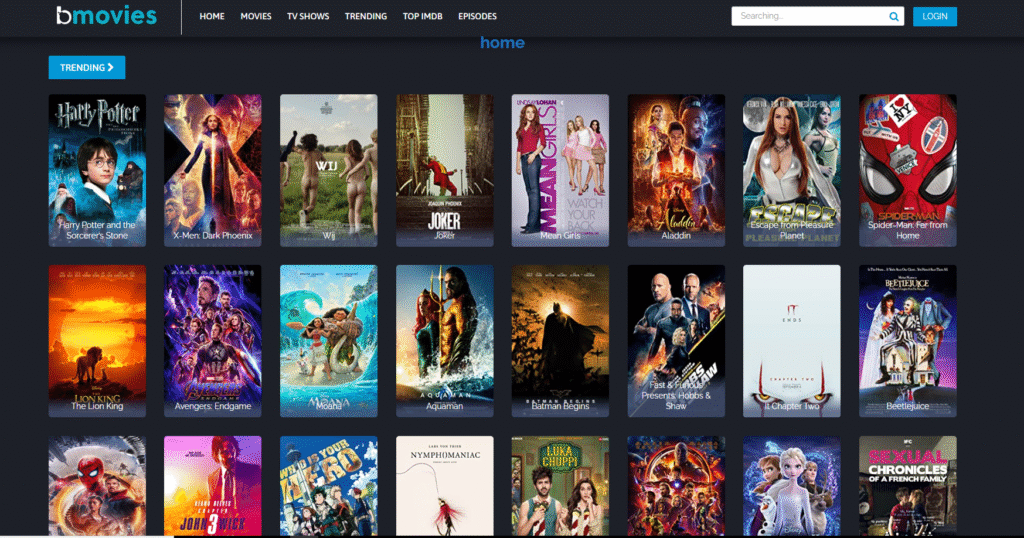The width and height of the screenshot is (1024, 538).
Task: Click the search magnifier icon
Action: pyautogui.click(x=893, y=17)
